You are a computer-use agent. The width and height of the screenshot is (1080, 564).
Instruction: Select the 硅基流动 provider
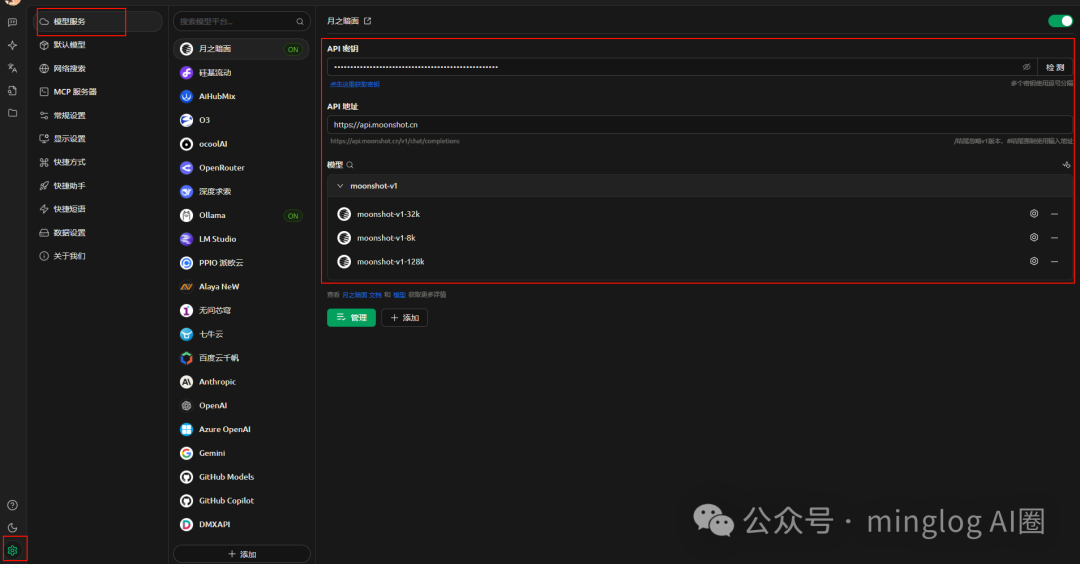point(241,72)
